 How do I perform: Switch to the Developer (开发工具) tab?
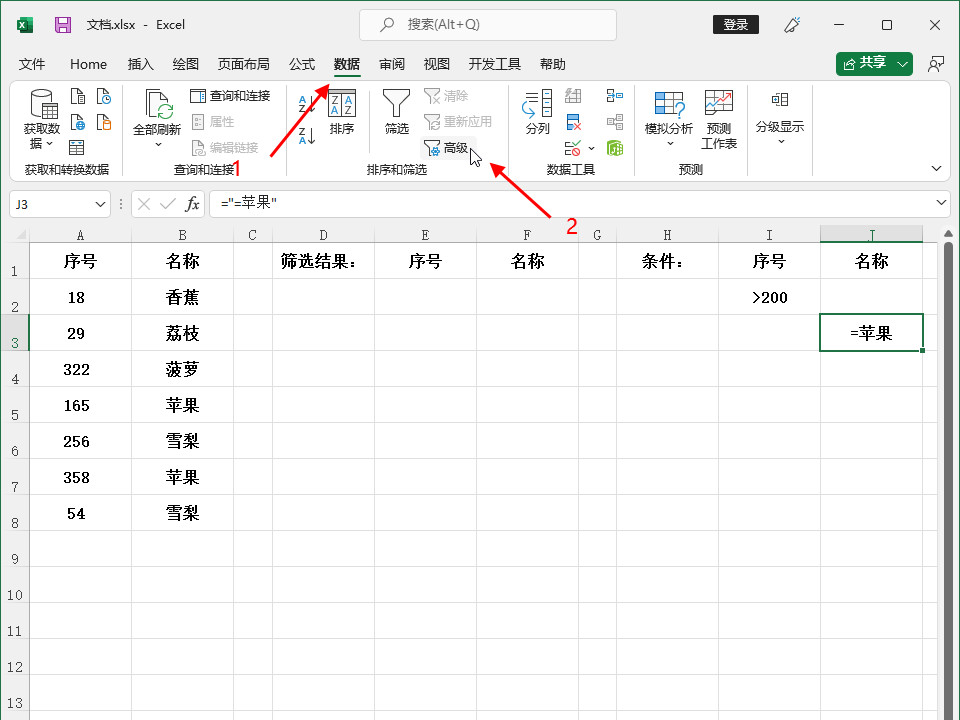tap(494, 64)
